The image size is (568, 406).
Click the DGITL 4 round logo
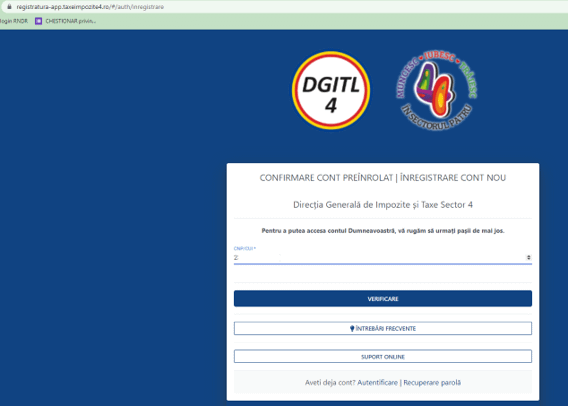[331, 90]
